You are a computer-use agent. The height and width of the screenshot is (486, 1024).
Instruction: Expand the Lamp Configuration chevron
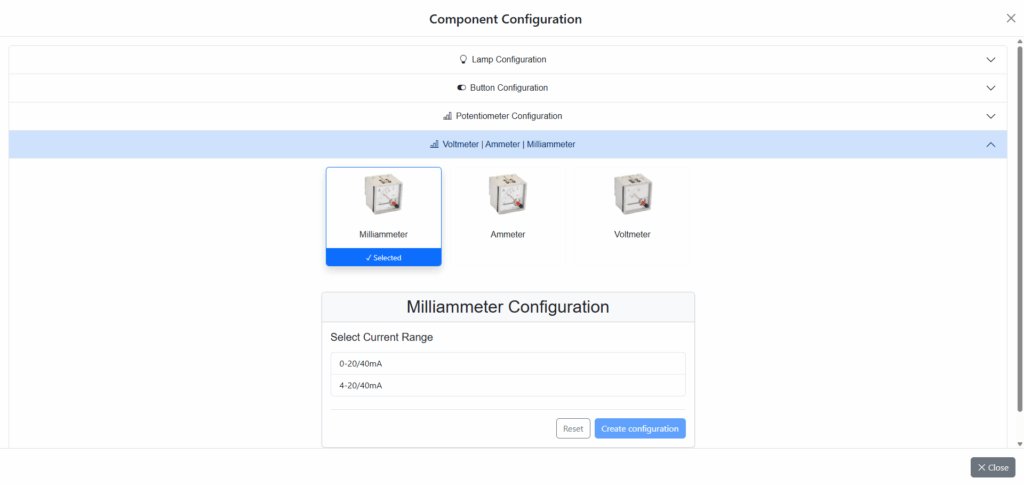coord(990,60)
